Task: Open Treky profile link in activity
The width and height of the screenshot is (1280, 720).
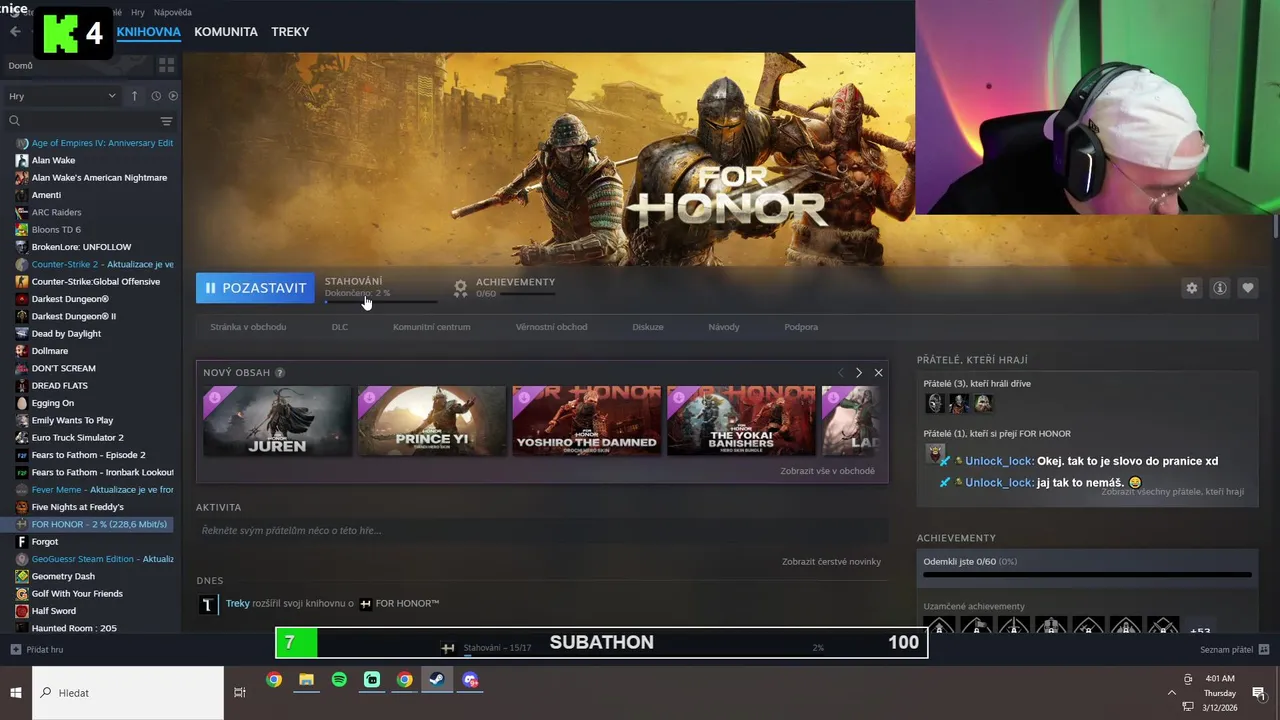Action: coord(238,604)
